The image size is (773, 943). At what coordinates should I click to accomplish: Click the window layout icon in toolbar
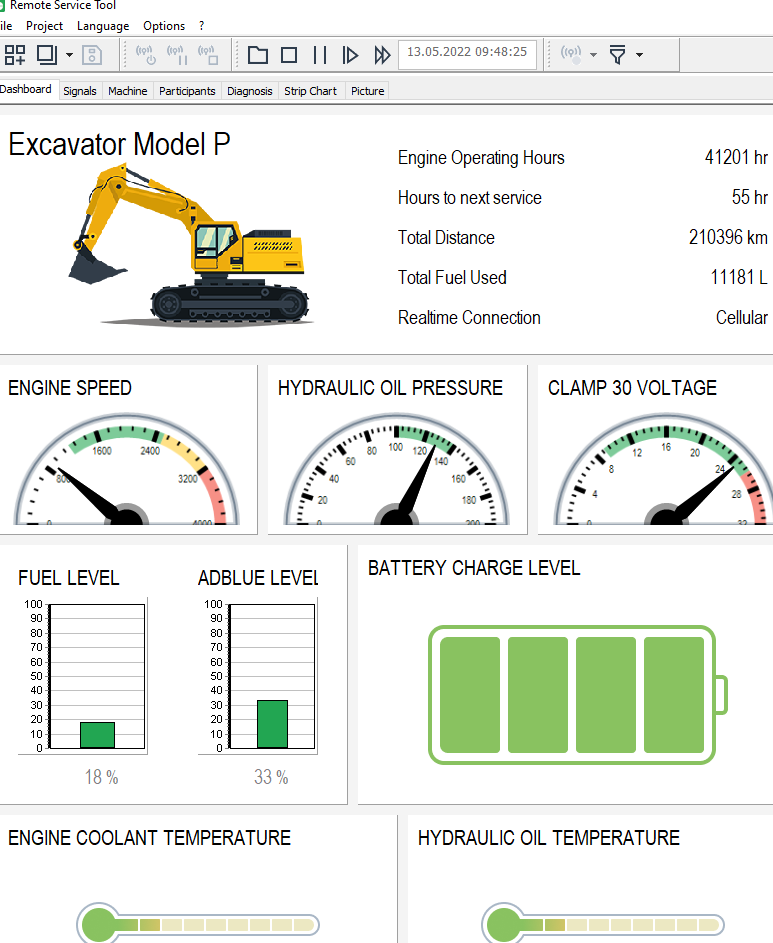(x=46, y=54)
